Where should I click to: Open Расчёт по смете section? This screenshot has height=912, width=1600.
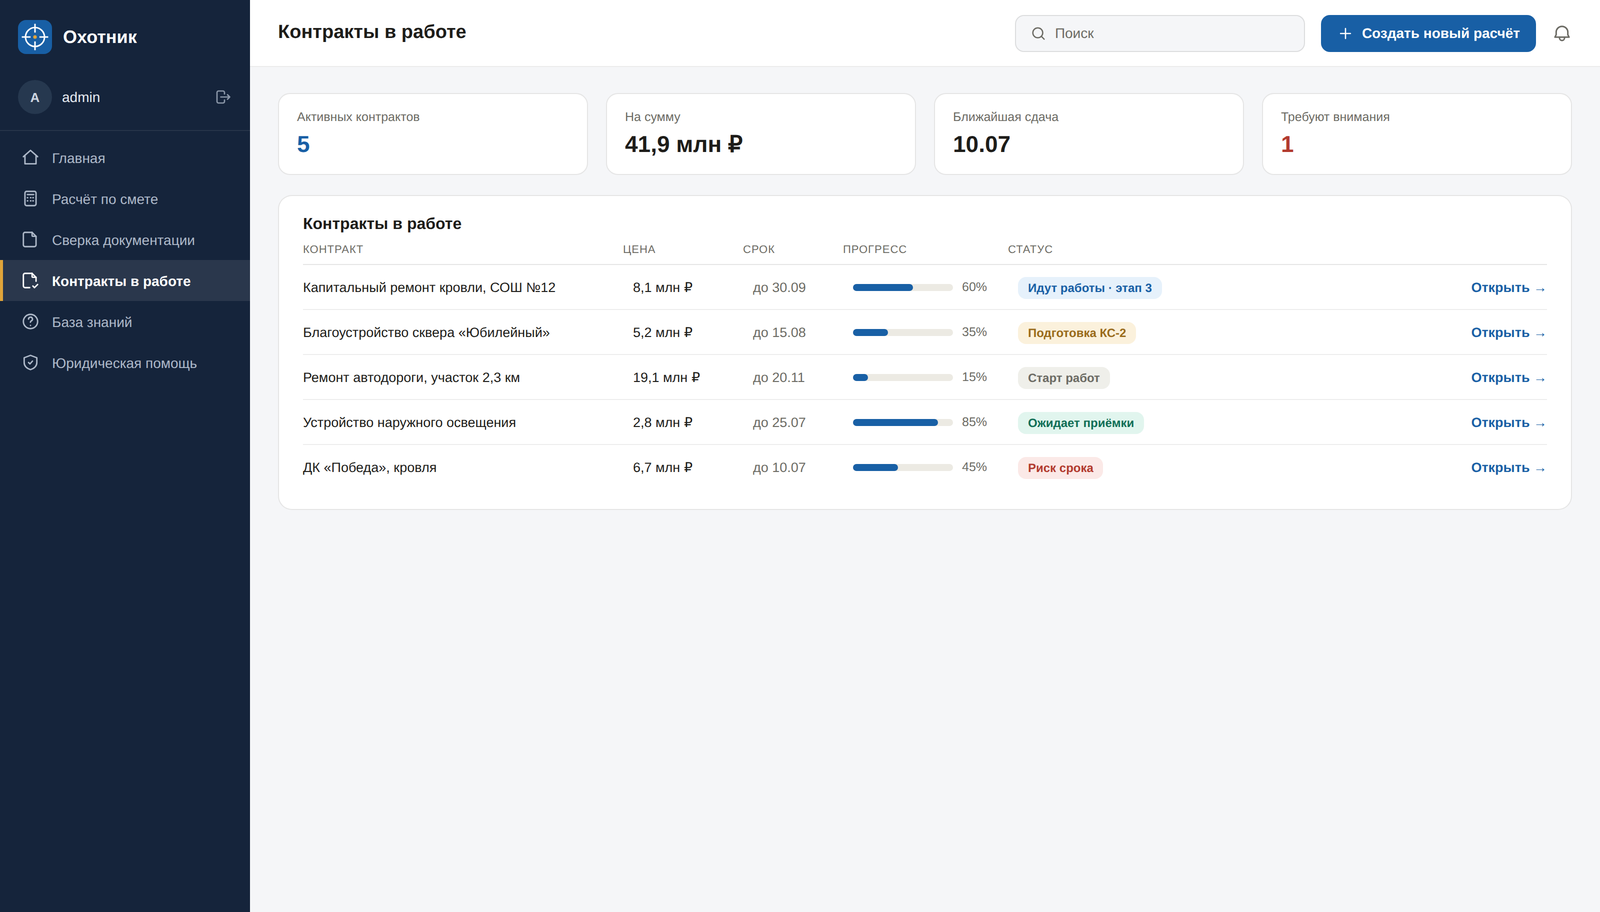tap(125, 199)
